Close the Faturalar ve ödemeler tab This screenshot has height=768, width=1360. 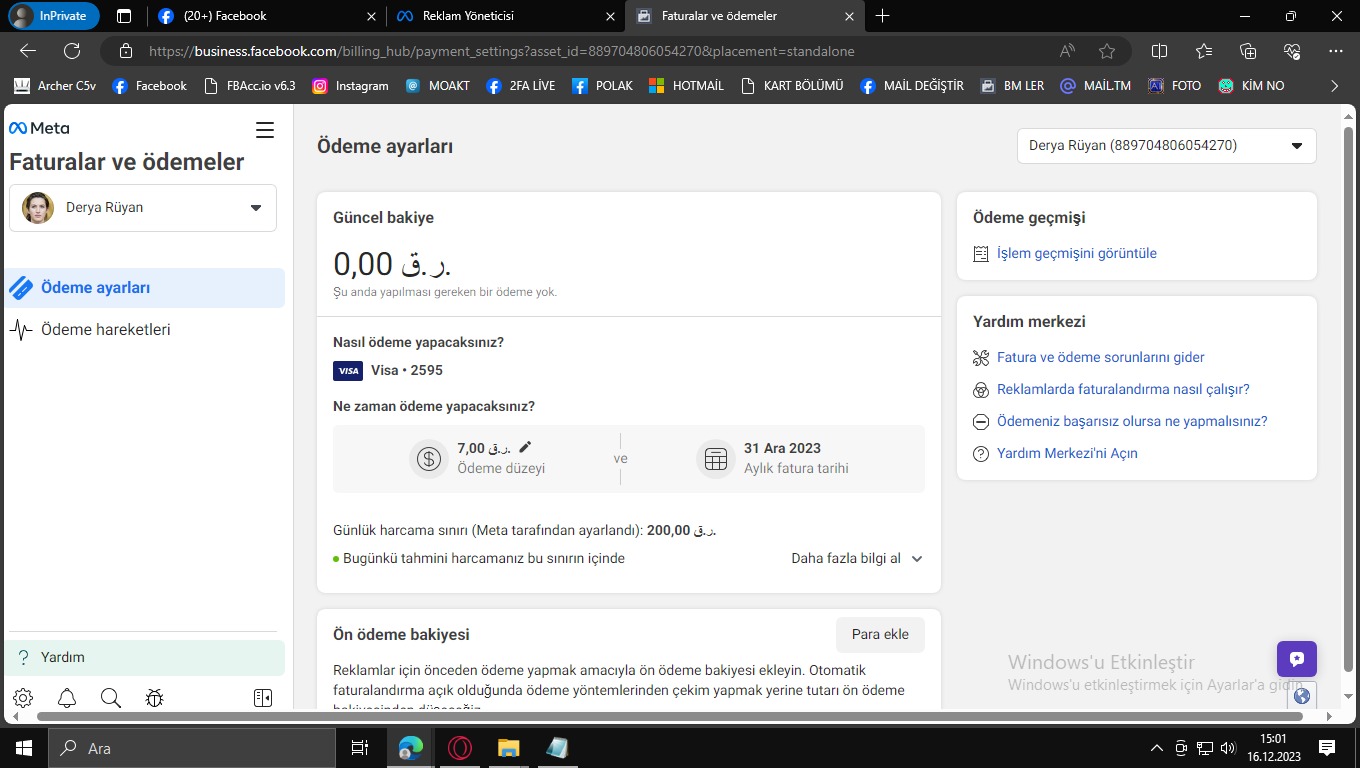(x=850, y=16)
